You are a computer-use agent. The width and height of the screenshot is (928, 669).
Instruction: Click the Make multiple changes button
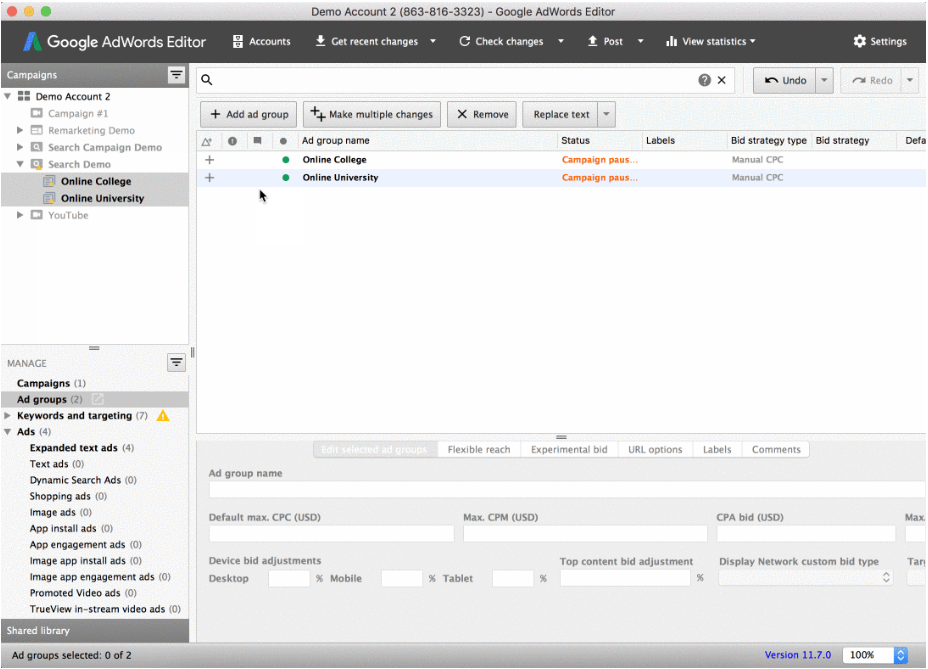371,114
